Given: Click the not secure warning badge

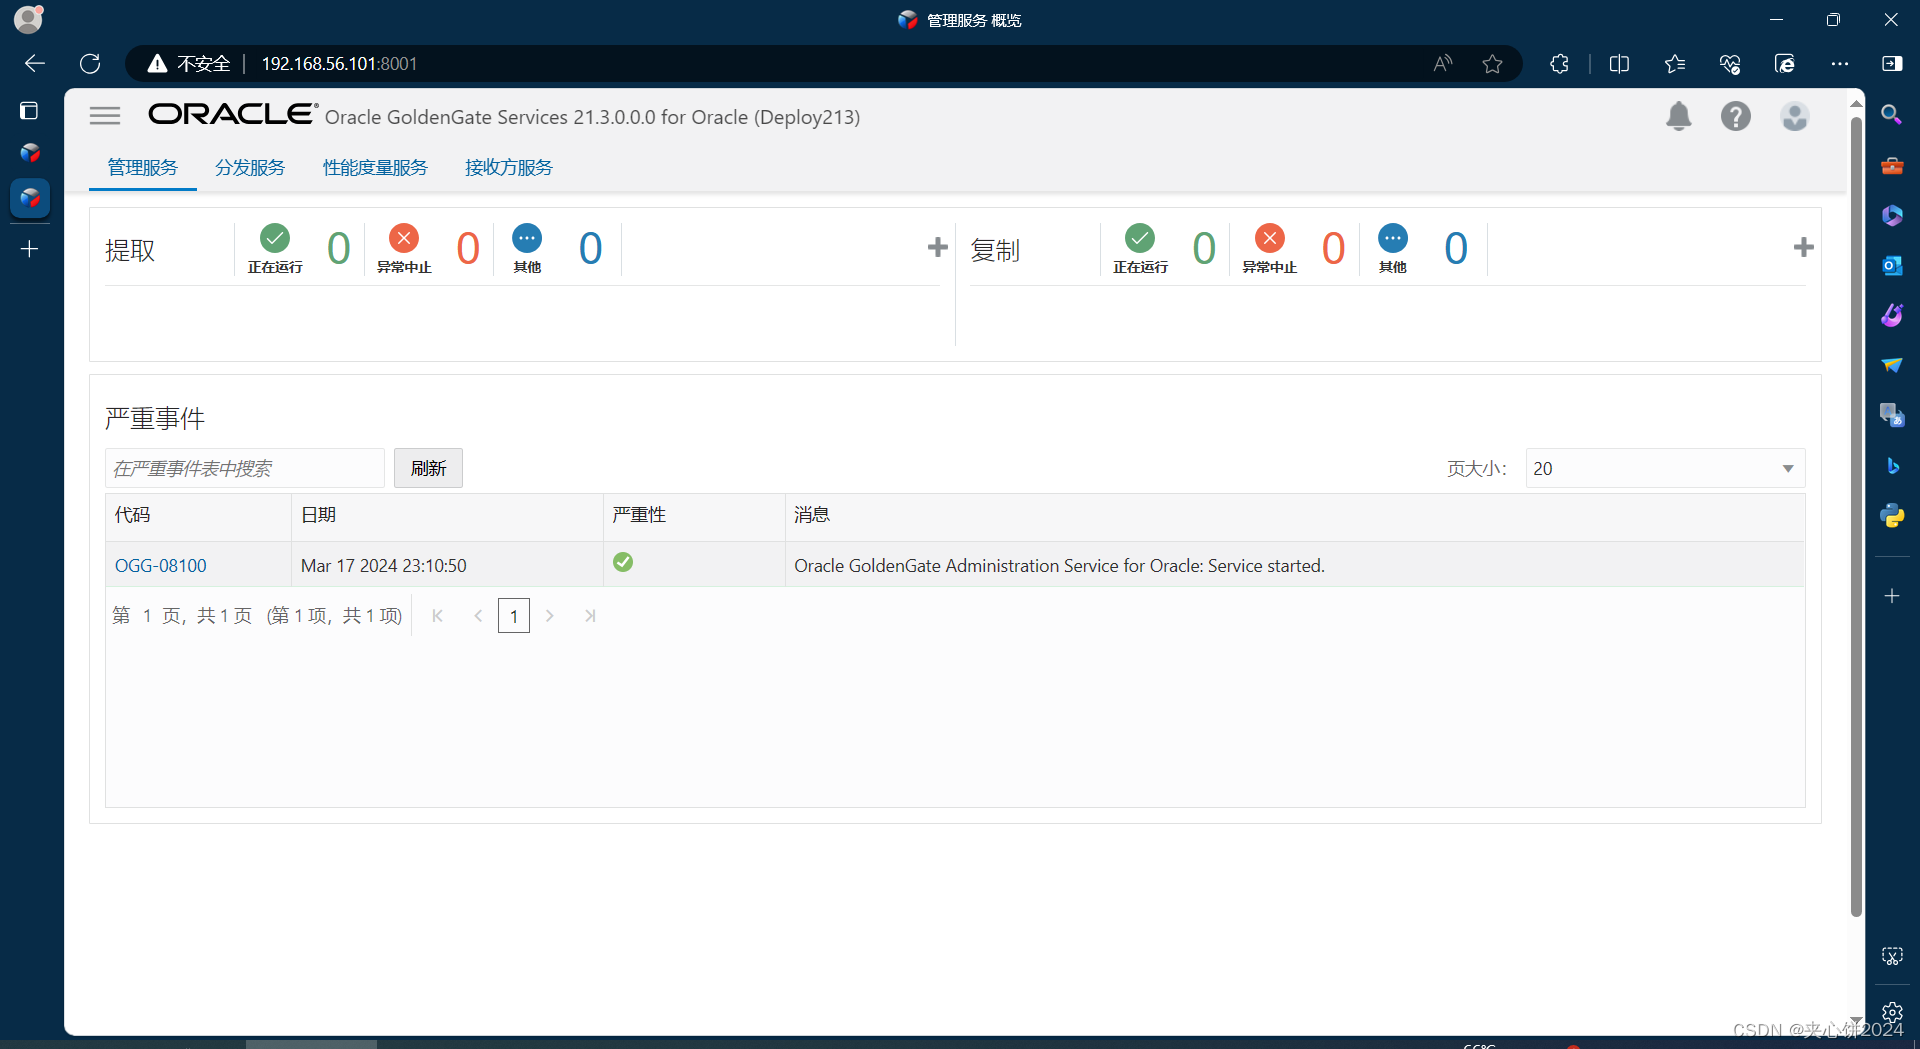Looking at the screenshot, I should tap(189, 64).
